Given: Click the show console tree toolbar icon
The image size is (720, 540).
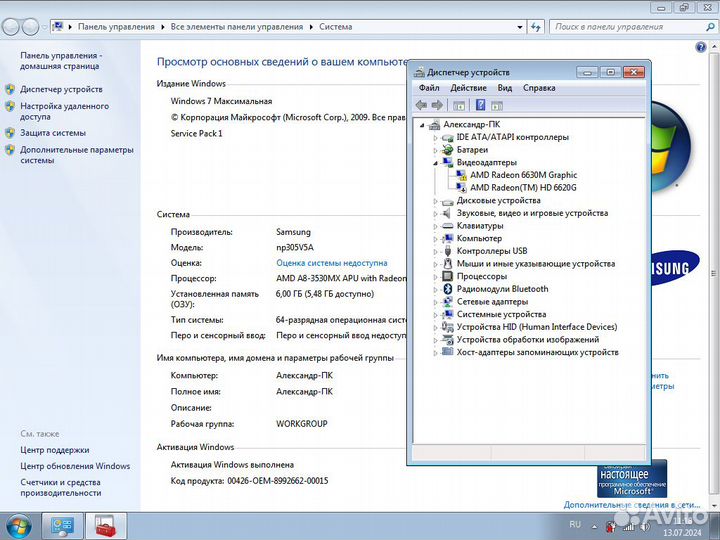Looking at the screenshot, I should (459, 106).
